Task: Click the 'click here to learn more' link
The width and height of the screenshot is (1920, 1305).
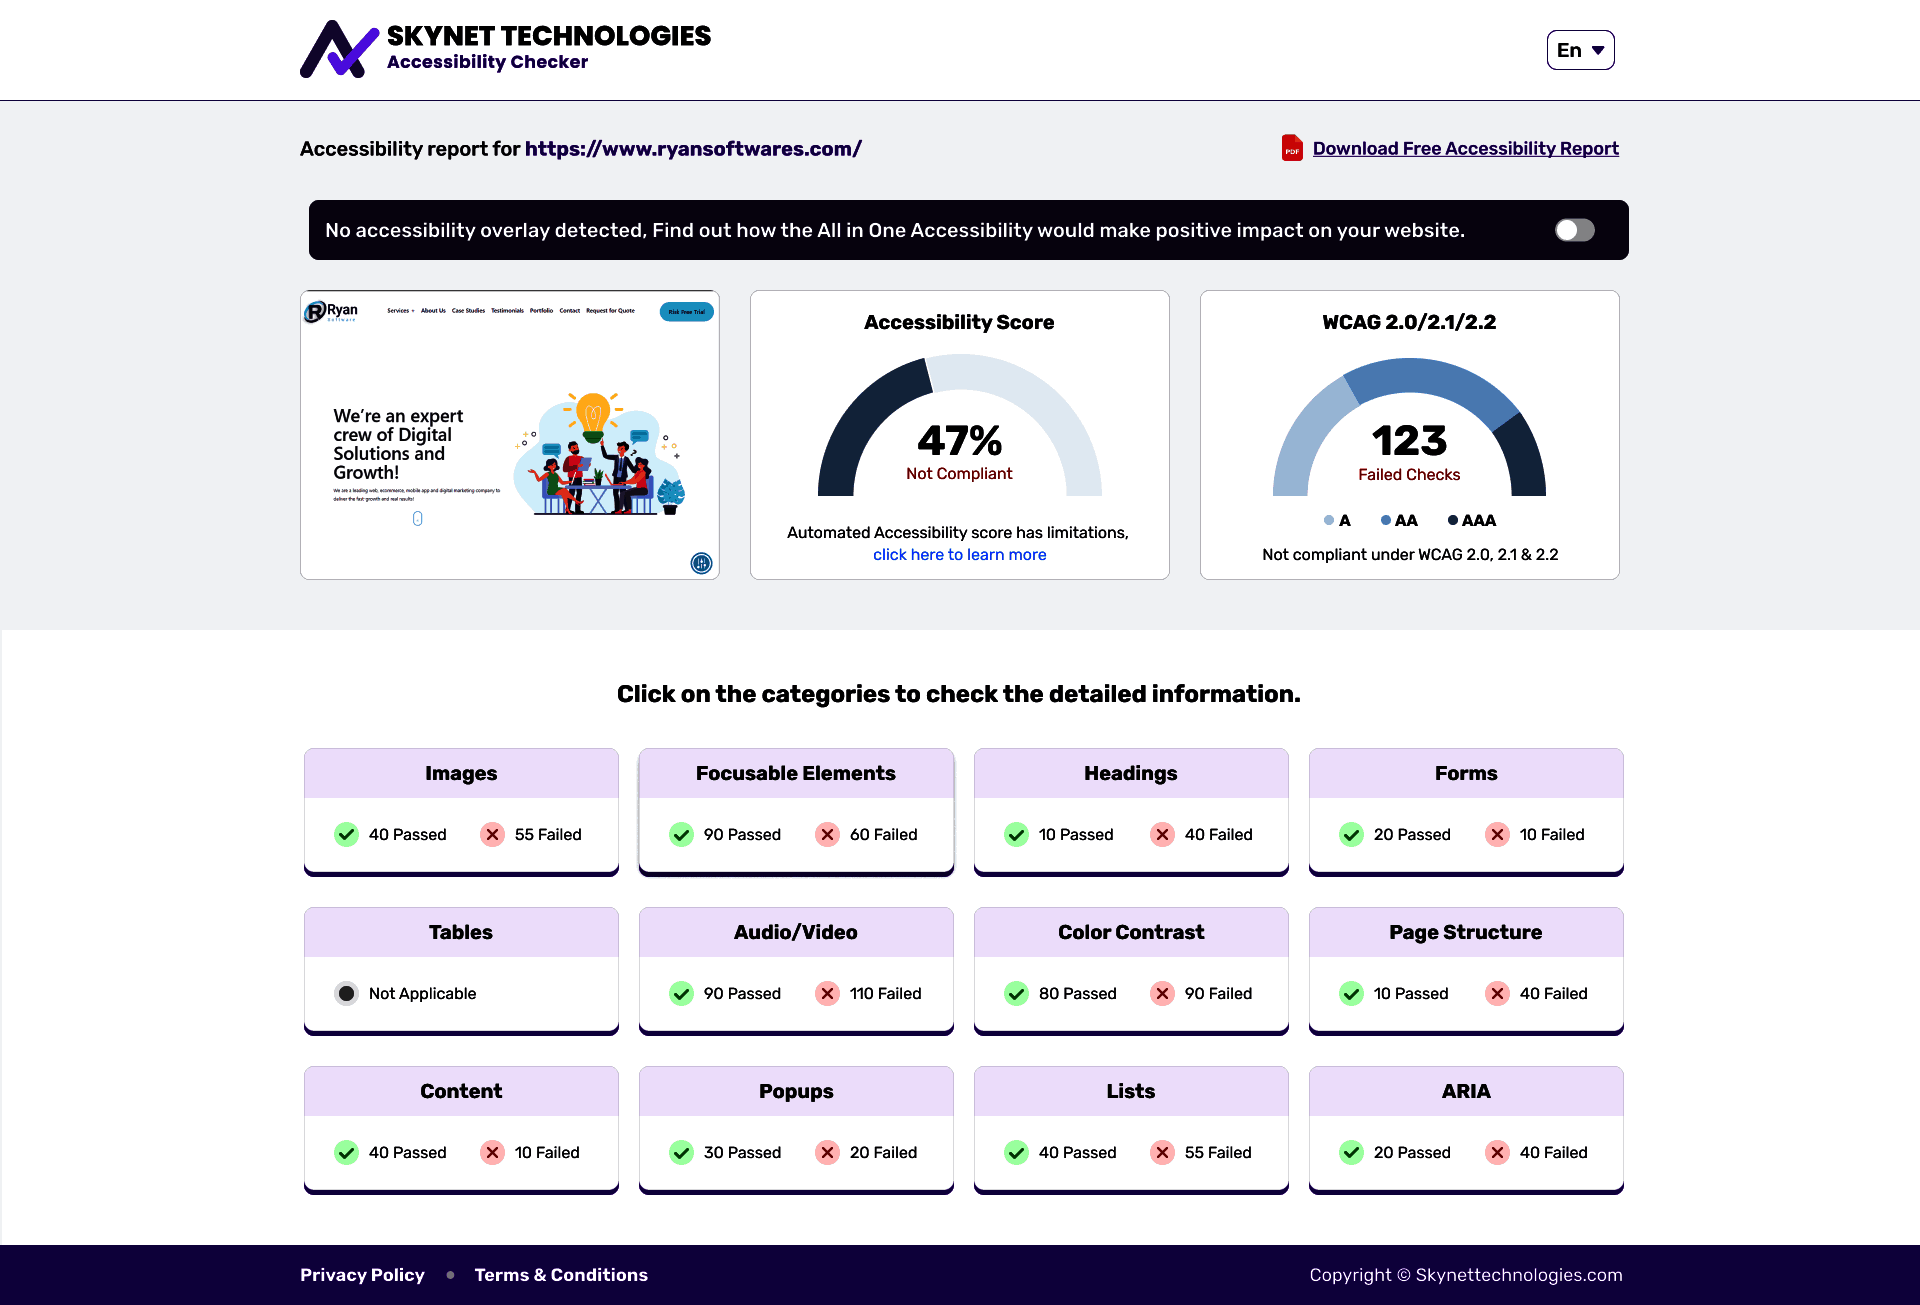Action: (959, 554)
